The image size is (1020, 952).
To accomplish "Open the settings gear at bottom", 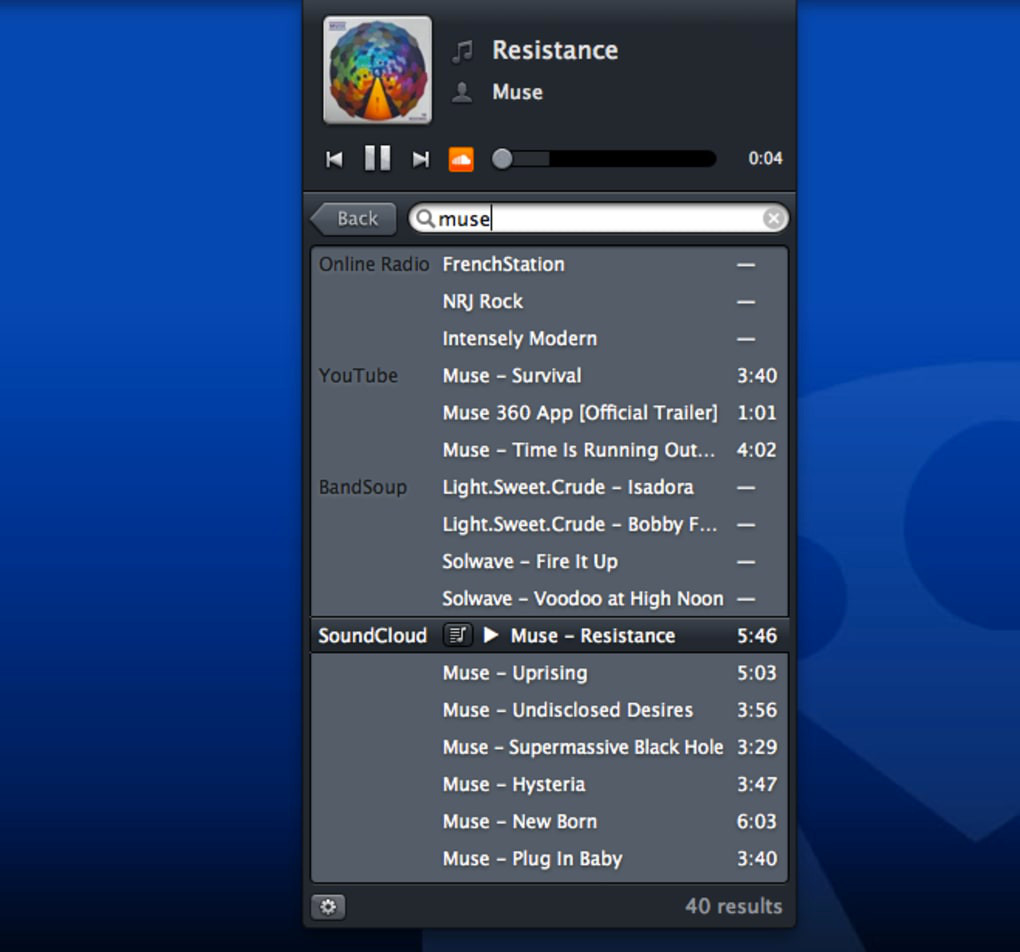I will pyautogui.click(x=328, y=906).
